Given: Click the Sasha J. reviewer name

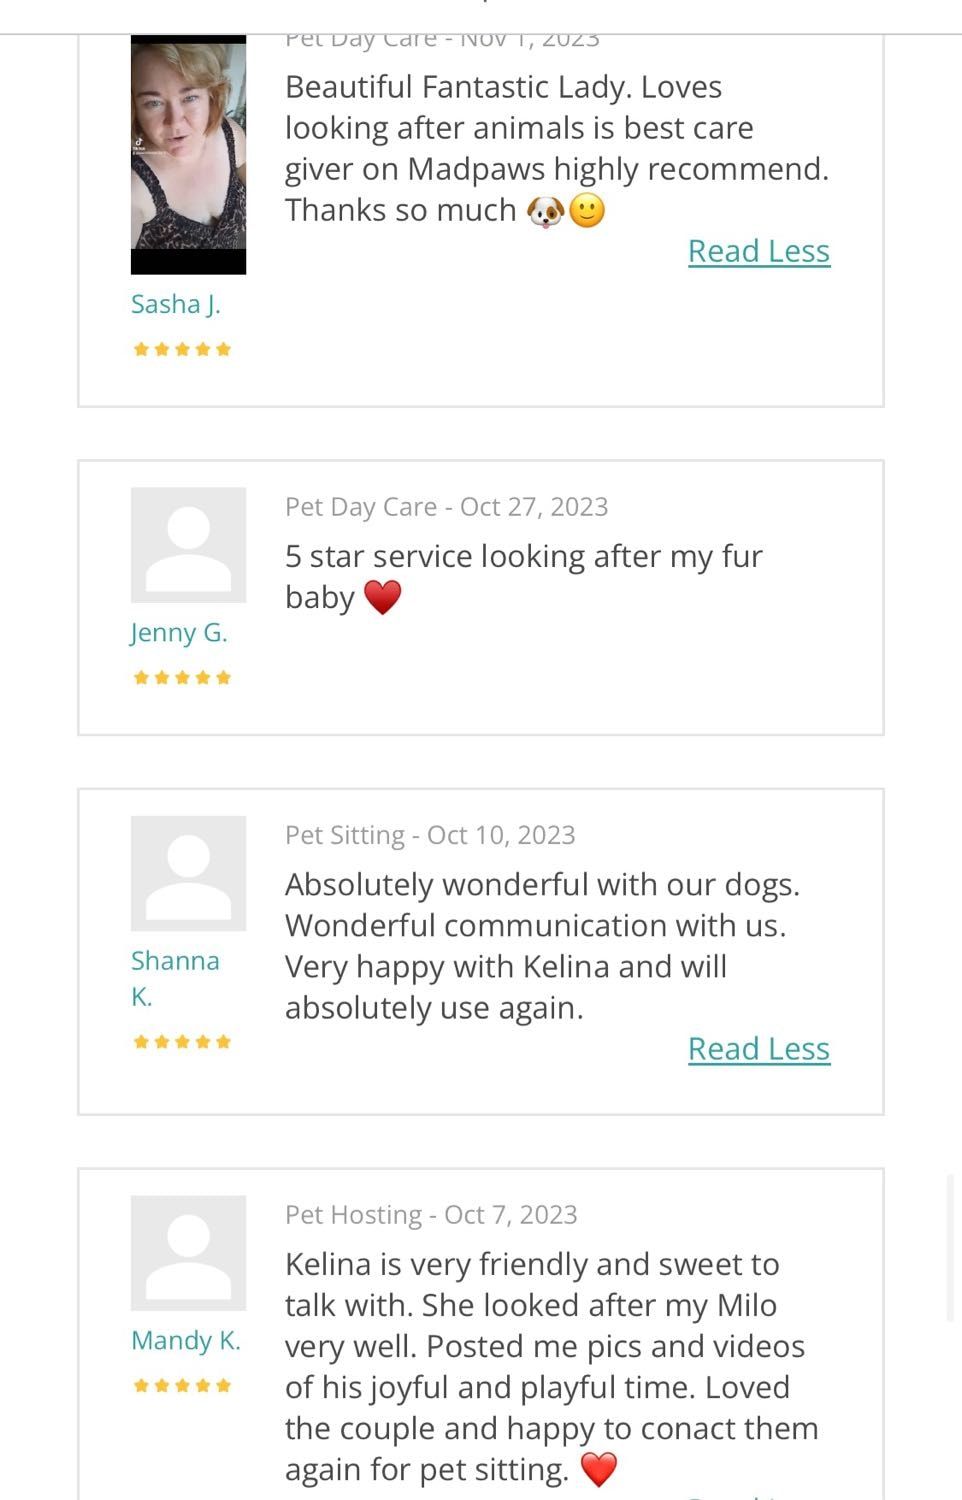Looking at the screenshot, I should [x=176, y=304].
